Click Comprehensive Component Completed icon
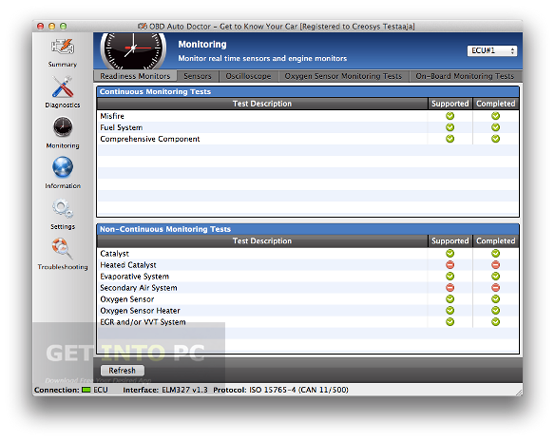The image size is (555, 441). pos(496,139)
